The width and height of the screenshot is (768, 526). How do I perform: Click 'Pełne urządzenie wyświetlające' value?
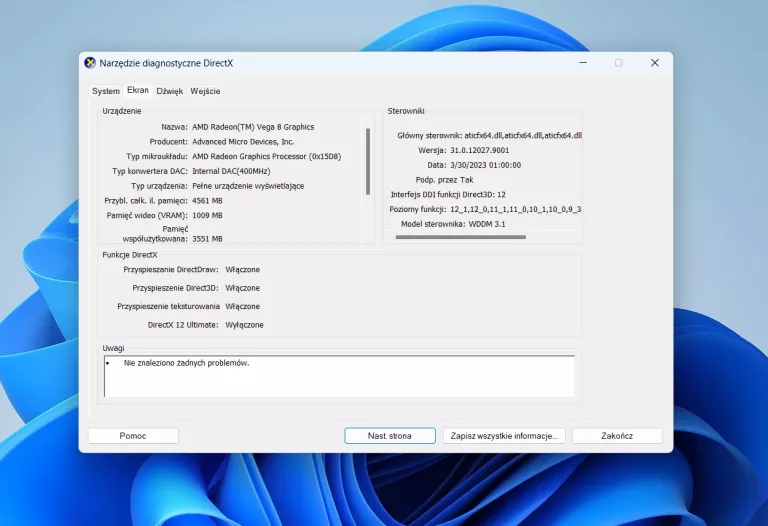coord(248,186)
